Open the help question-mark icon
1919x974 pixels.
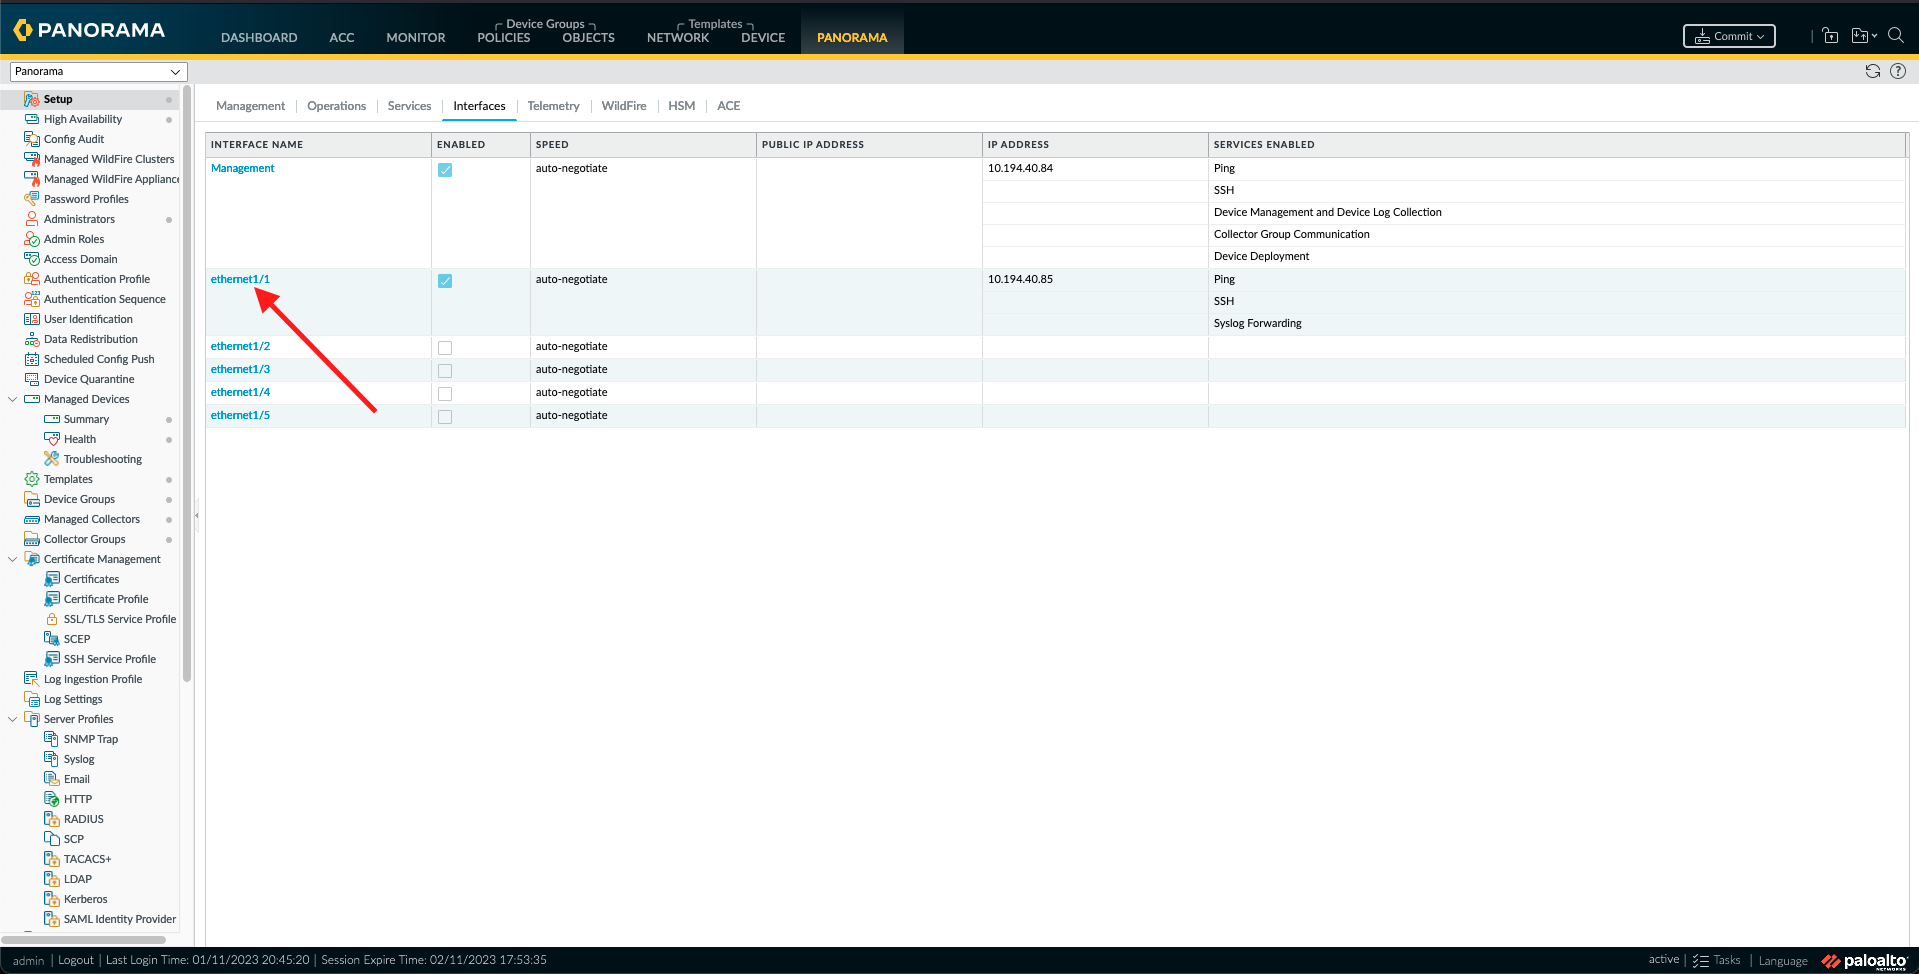[1899, 71]
